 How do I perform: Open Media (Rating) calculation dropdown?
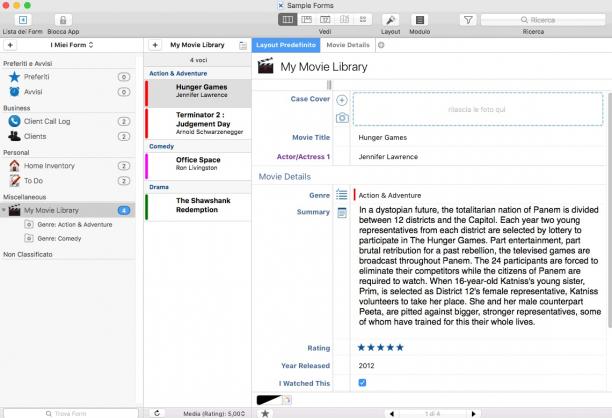(214, 413)
